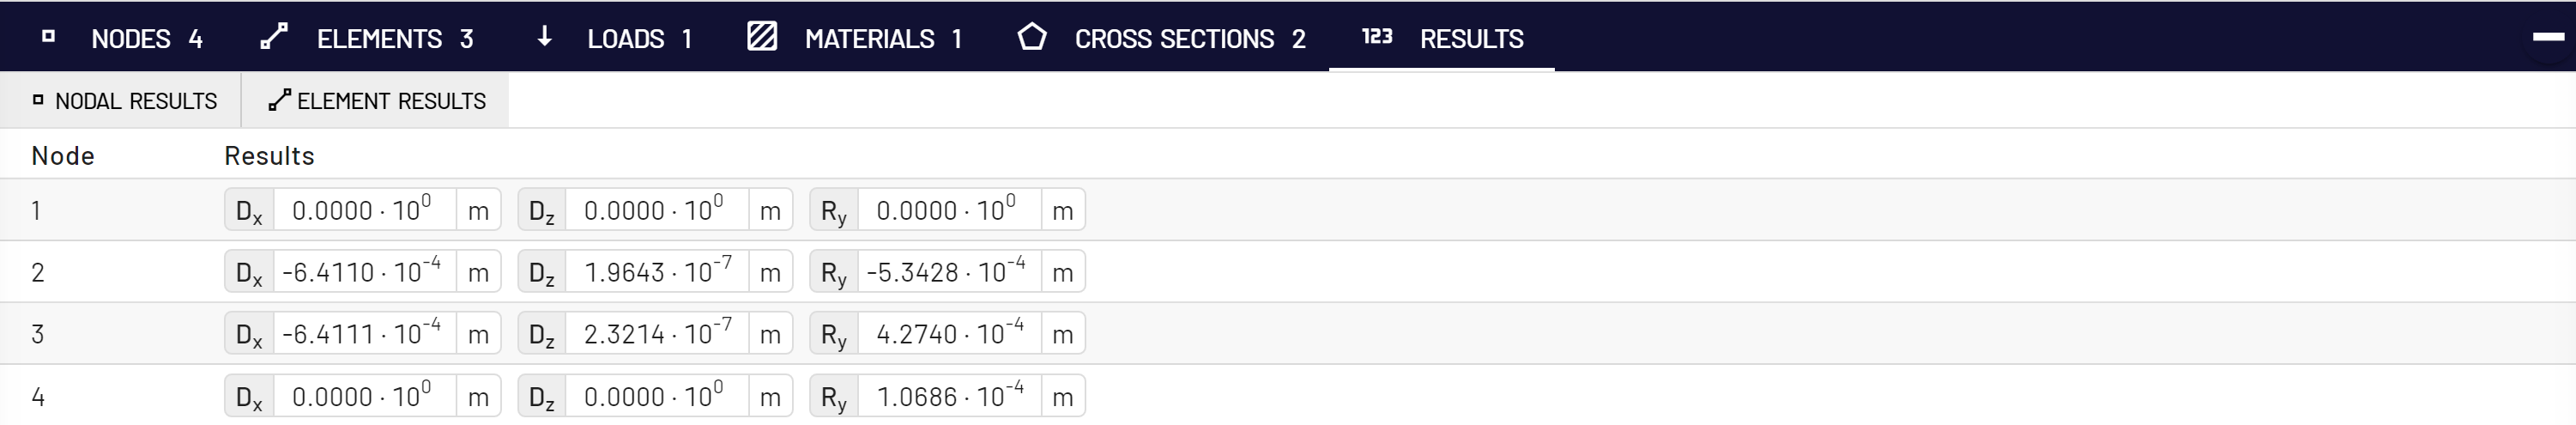Click the Nodes square icon
Screen dimensions: 2576x425
coord(48,37)
